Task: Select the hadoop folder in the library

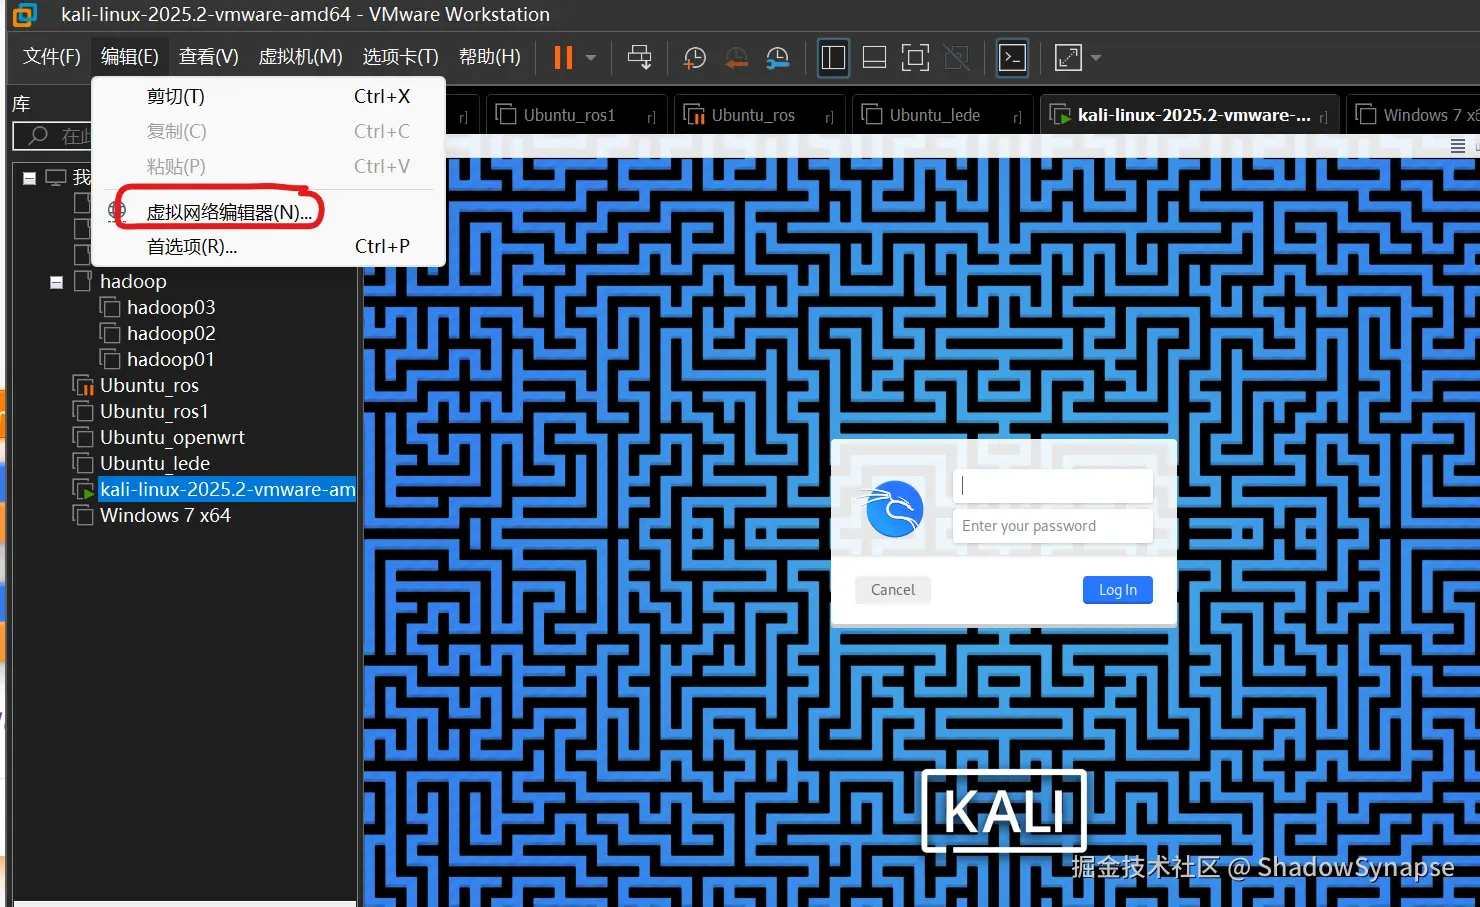Action: (x=133, y=281)
